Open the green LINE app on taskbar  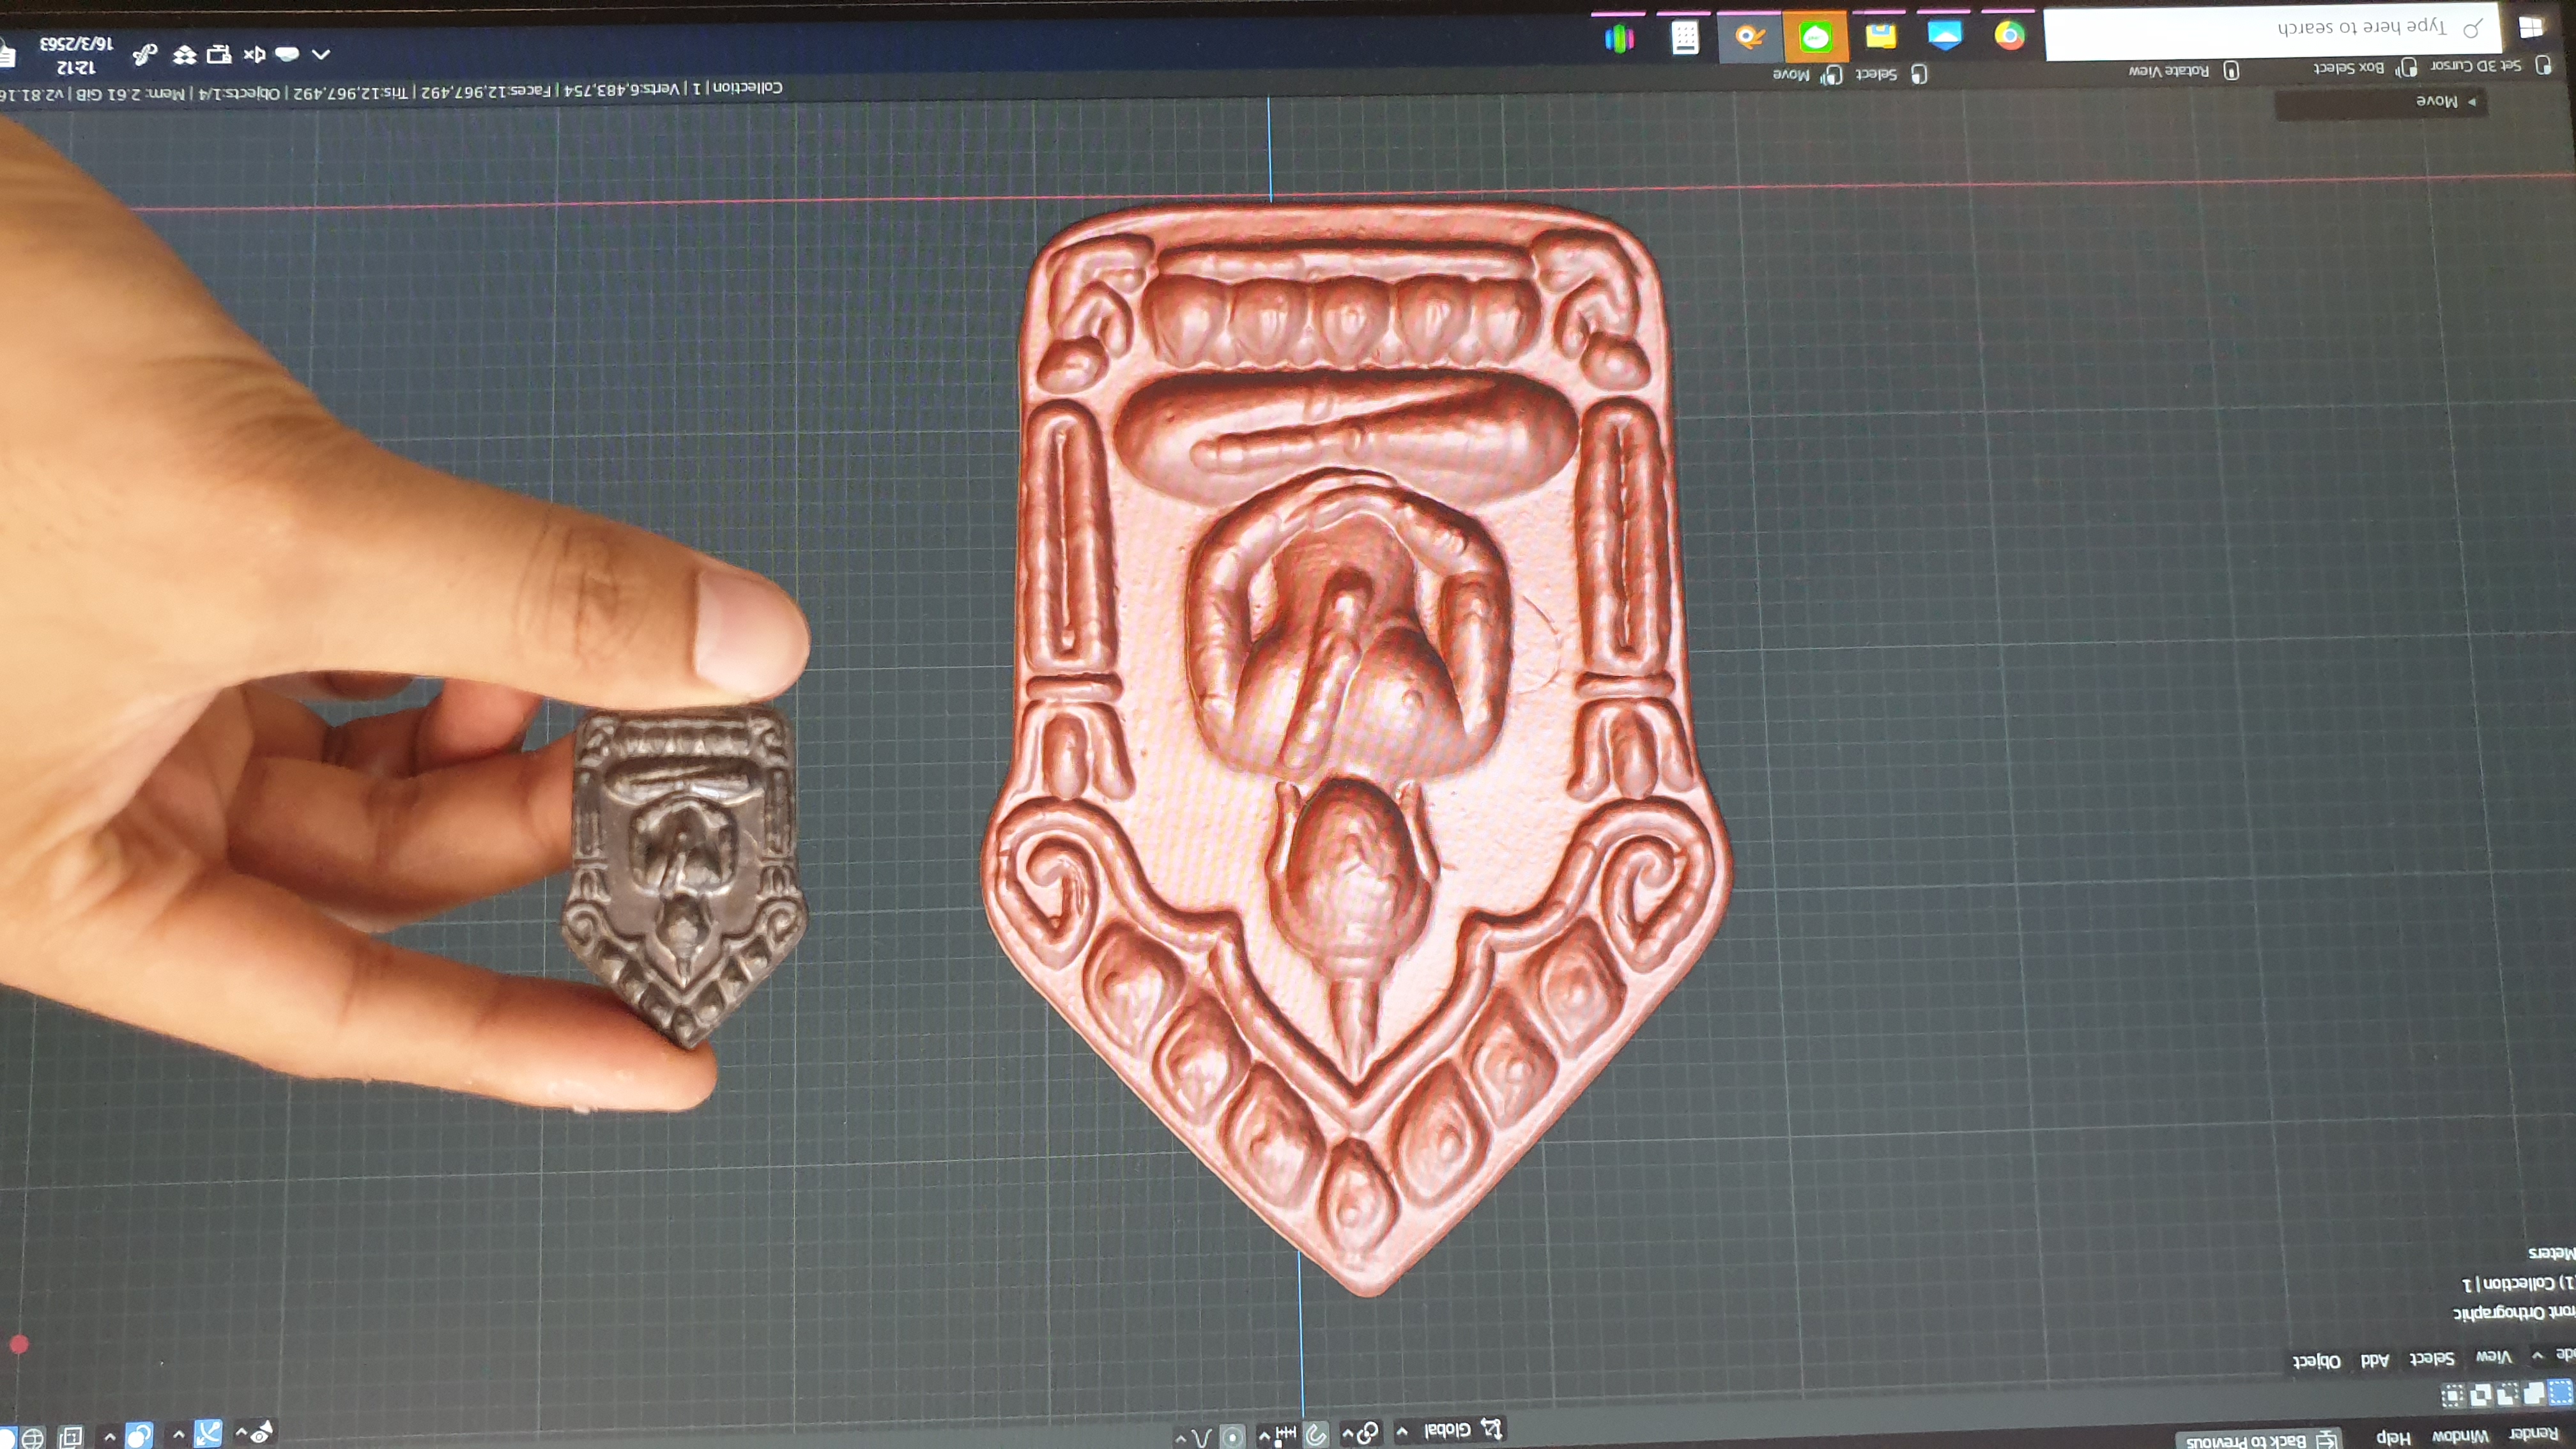[1815, 38]
